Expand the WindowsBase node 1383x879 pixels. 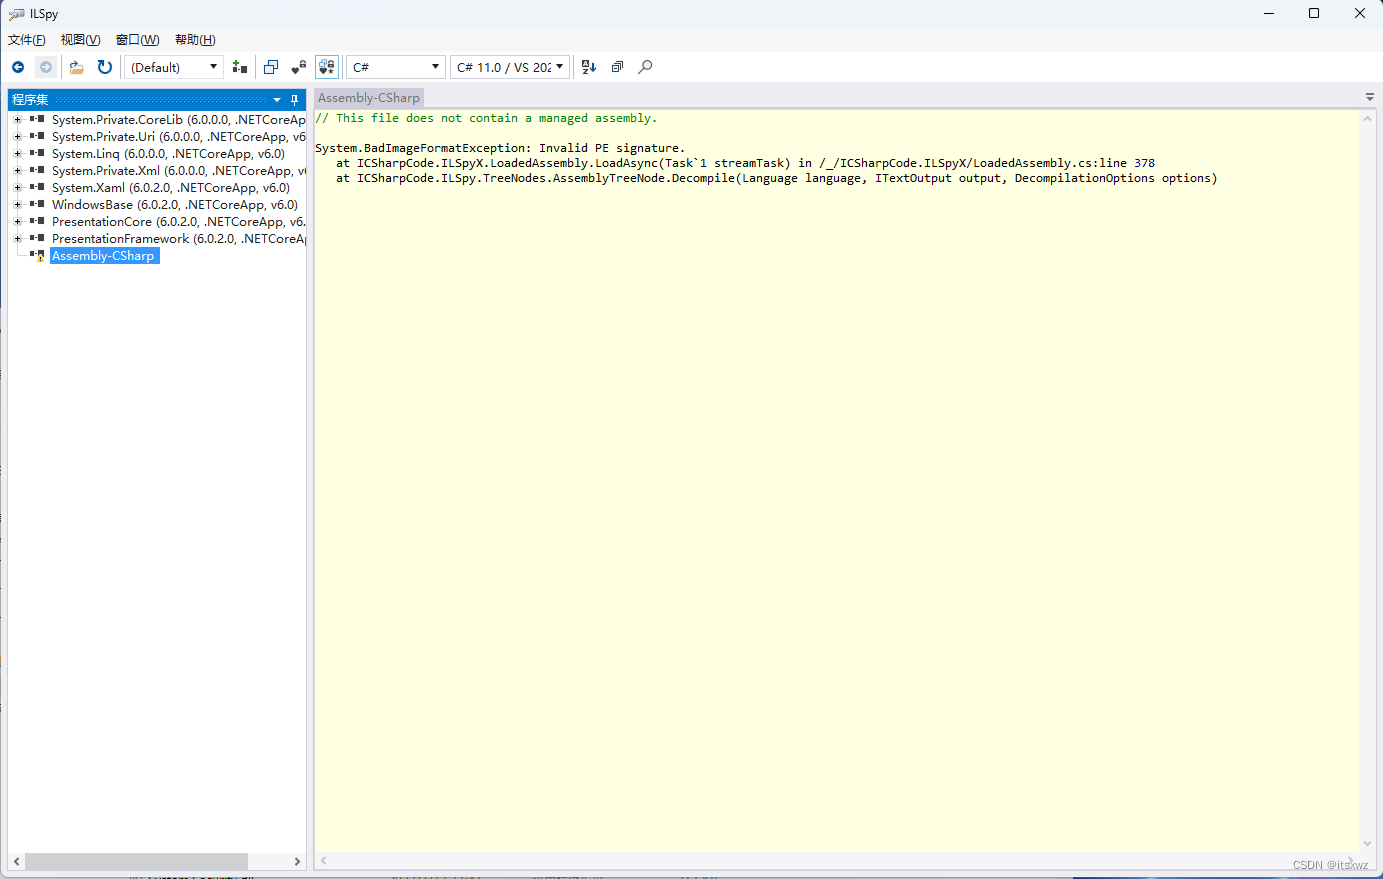(17, 205)
